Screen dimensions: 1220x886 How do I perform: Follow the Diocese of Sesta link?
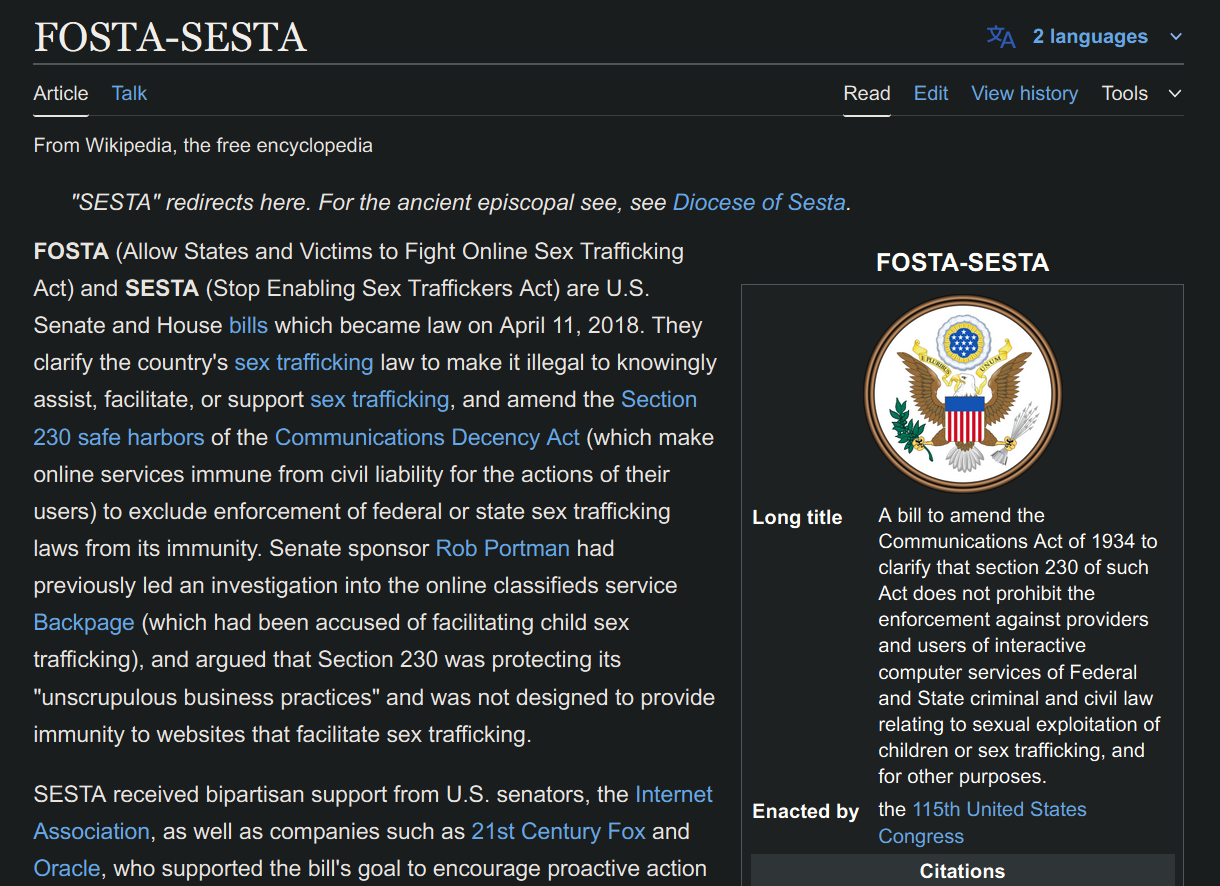pos(759,202)
